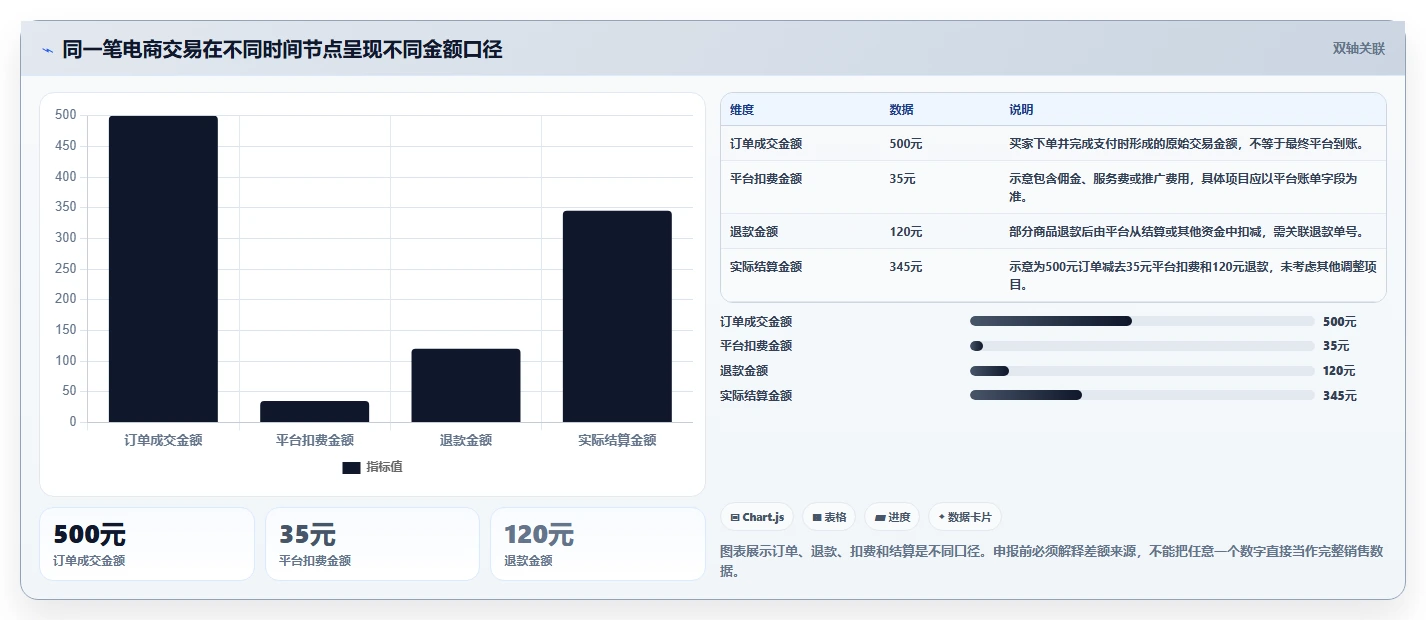Click the 实际结算金额 x-axis label under the chart
The width and height of the screenshot is (1426, 620).
pyautogui.click(x=617, y=440)
